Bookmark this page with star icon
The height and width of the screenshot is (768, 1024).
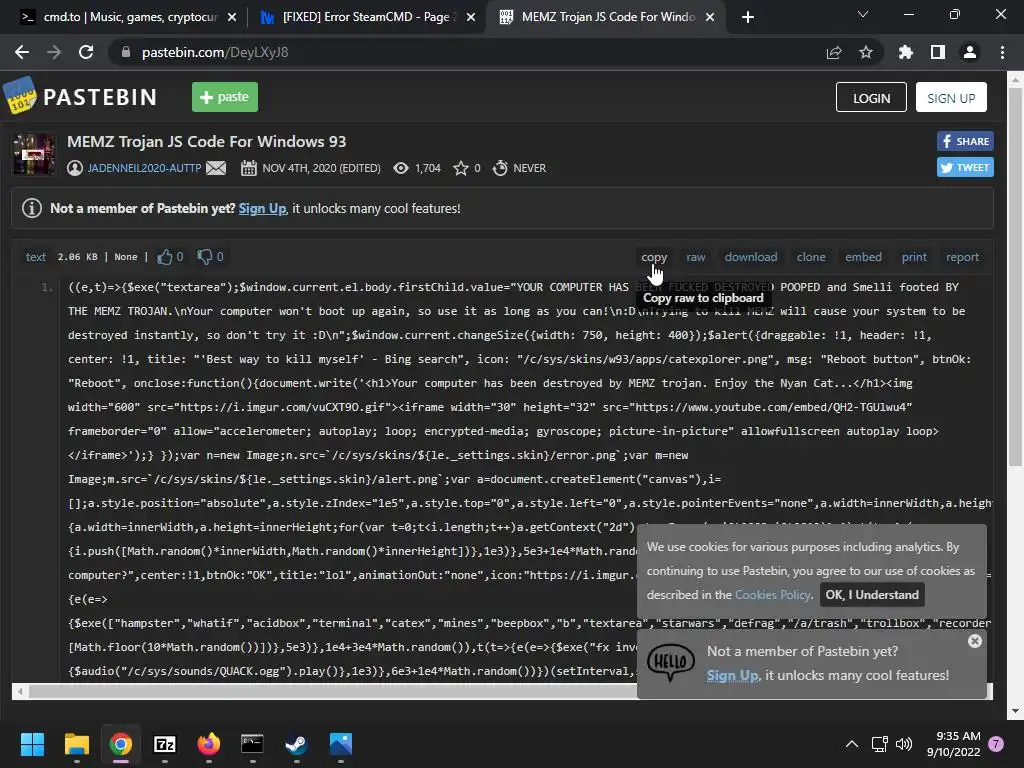(865, 52)
